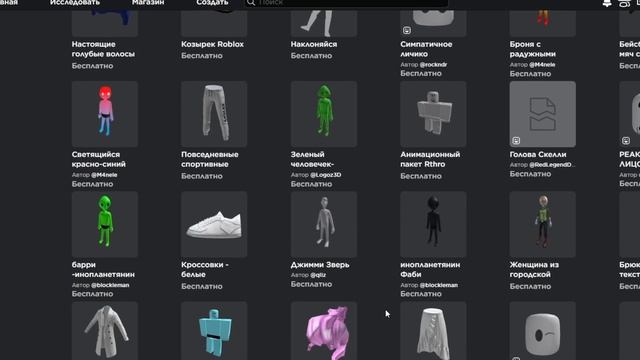Click the Симпатичное личико title

426,49
